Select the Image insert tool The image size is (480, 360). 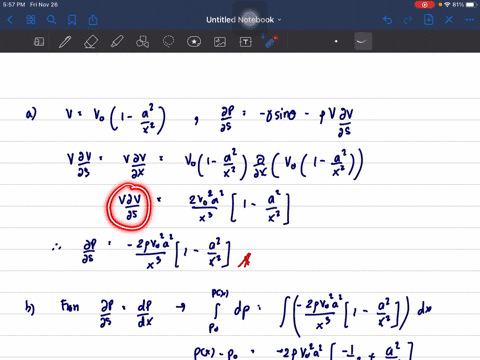(220, 42)
